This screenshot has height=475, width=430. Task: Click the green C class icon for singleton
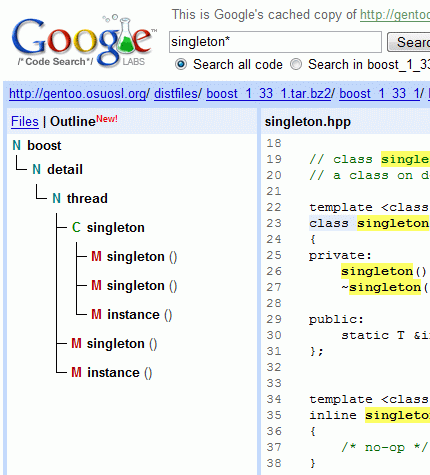click(x=76, y=227)
